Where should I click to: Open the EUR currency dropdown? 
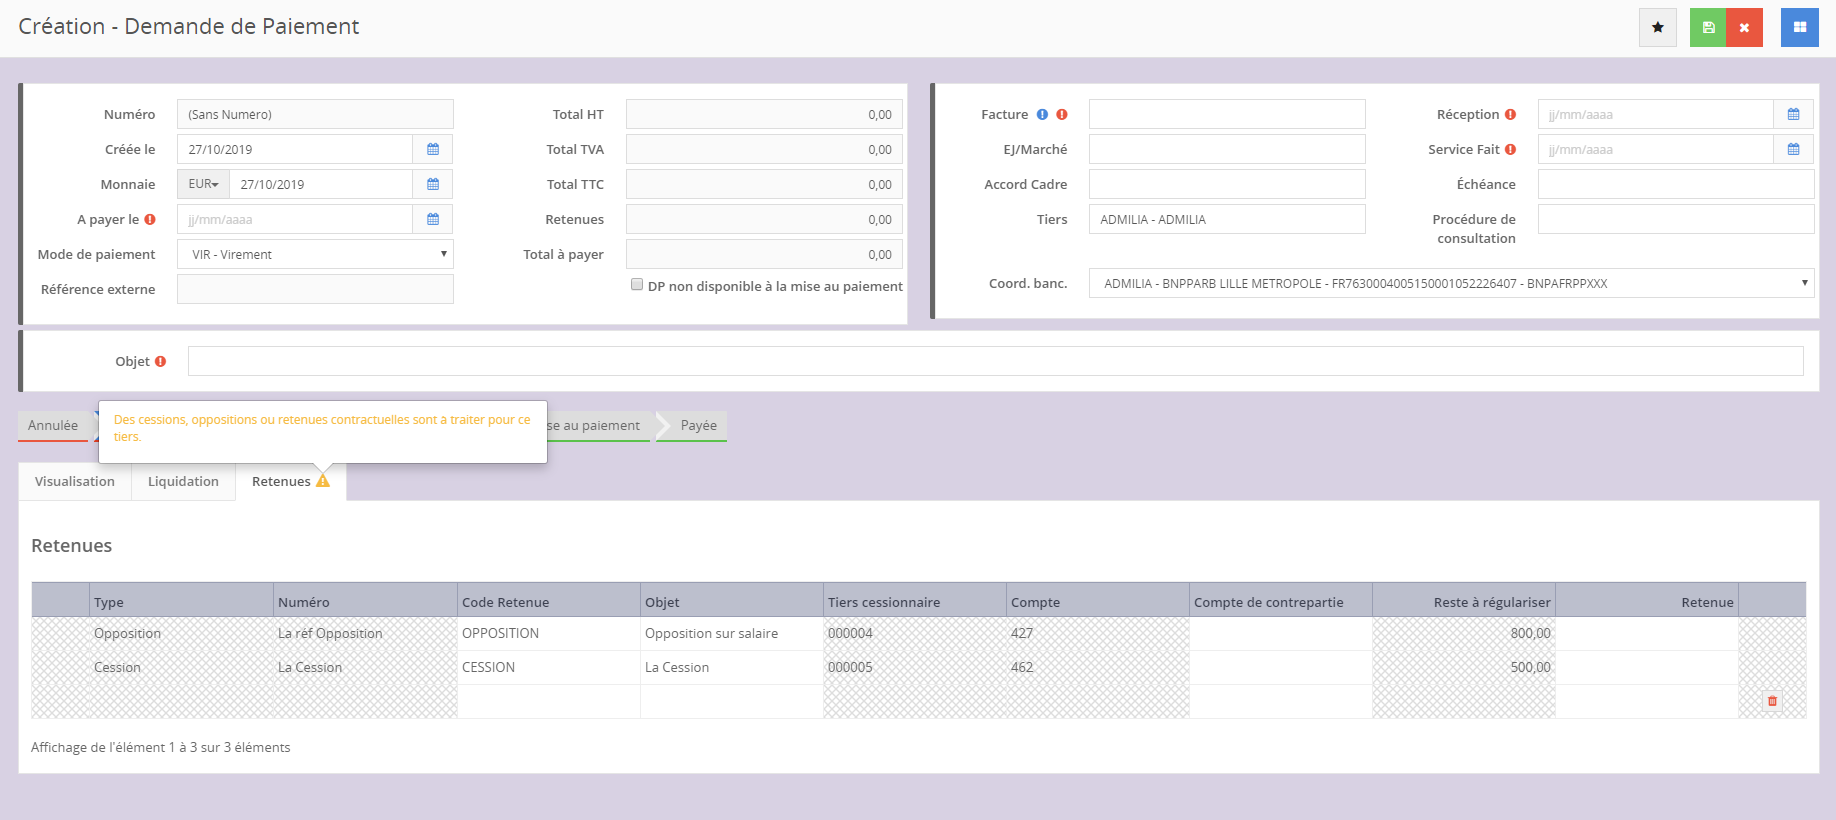coord(203,184)
